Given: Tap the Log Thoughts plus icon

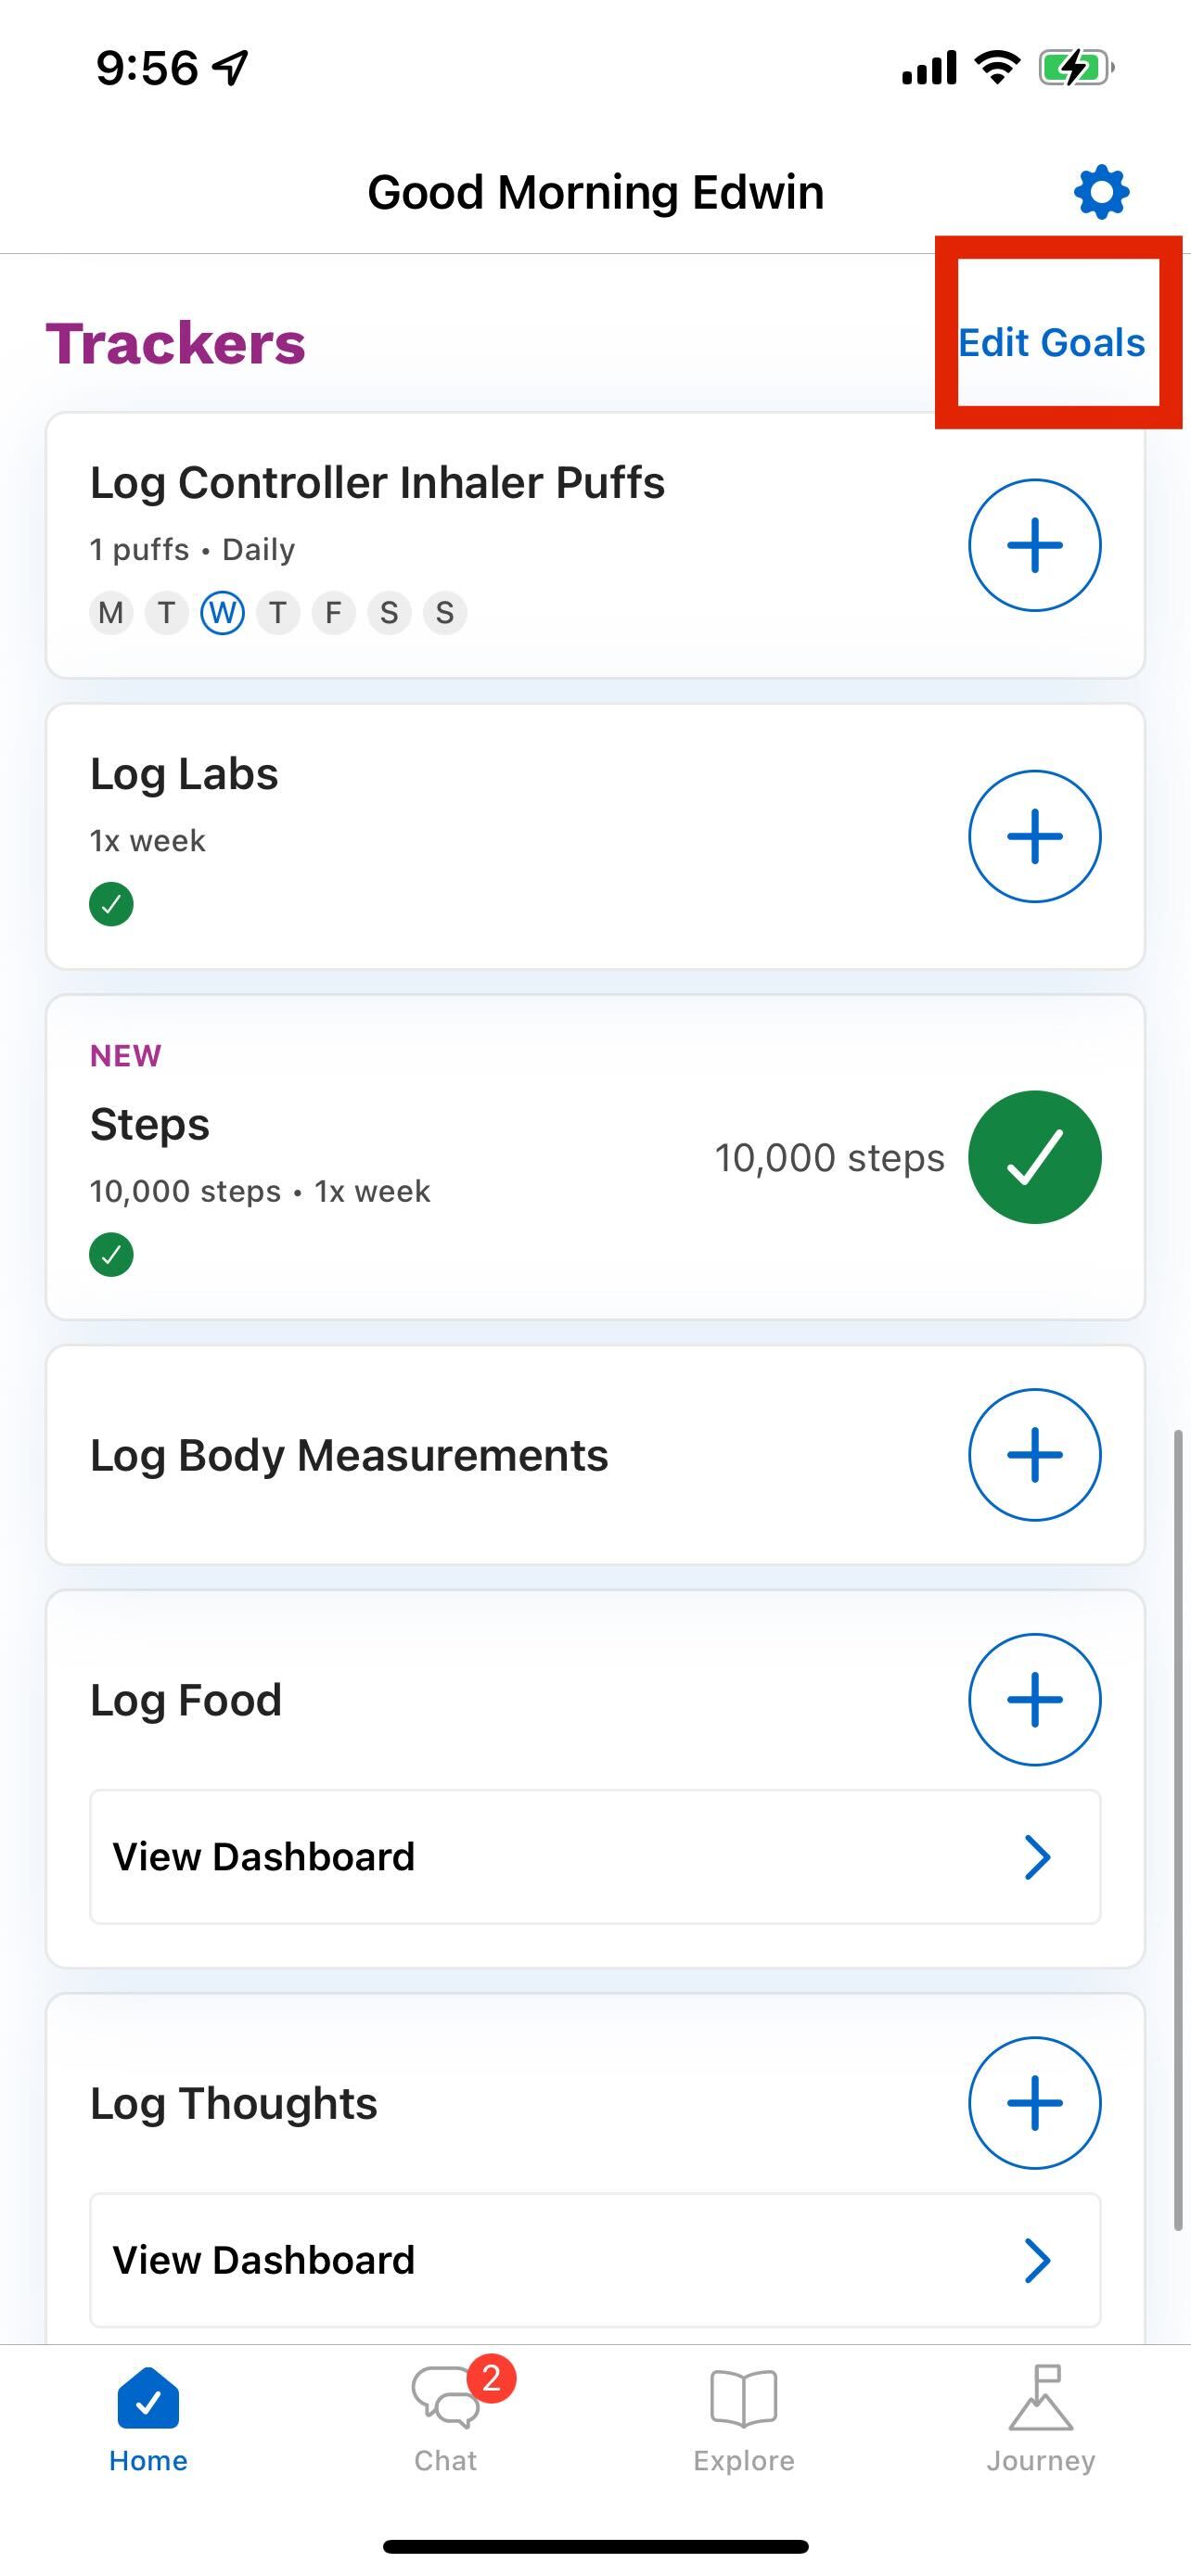Looking at the screenshot, I should 1034,2103.
